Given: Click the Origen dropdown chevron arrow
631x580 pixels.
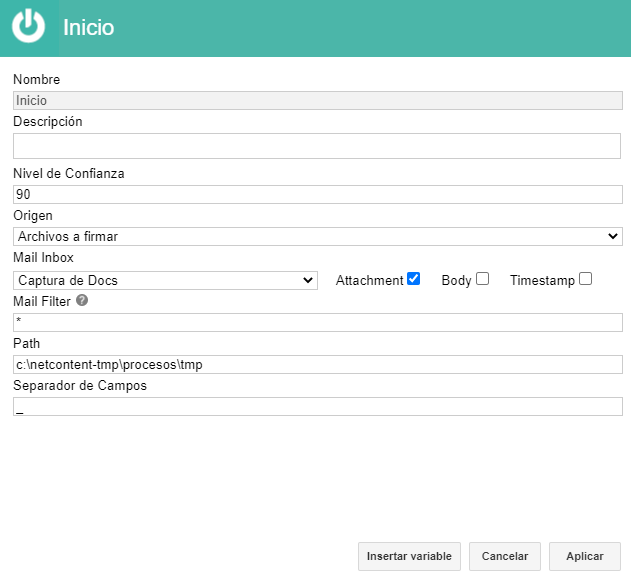Looking at the screenshot, I should click(612, 236).
